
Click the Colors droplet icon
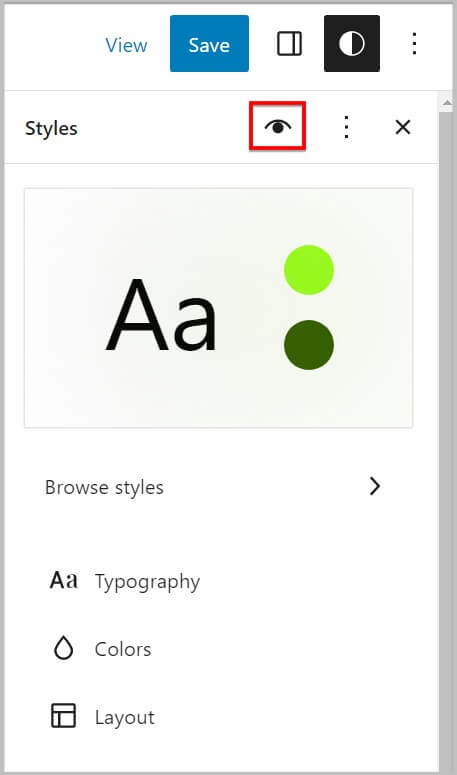point(63,648)
